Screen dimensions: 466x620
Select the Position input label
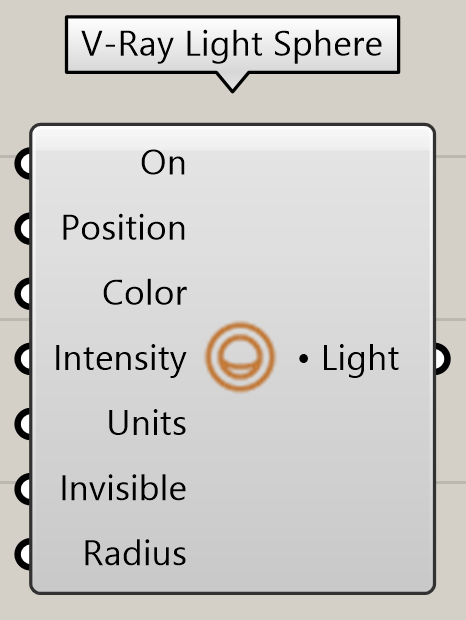(123, 228)
